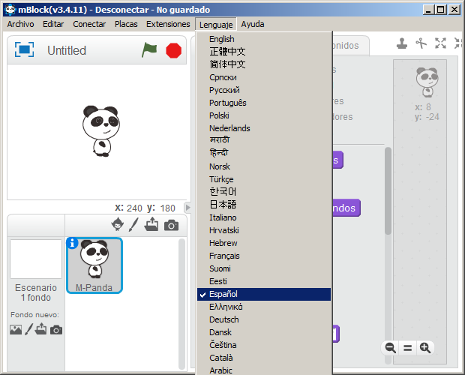The image size is (465, 375).
Task: Select Ελληνικά language
Action: coord(264,307)
